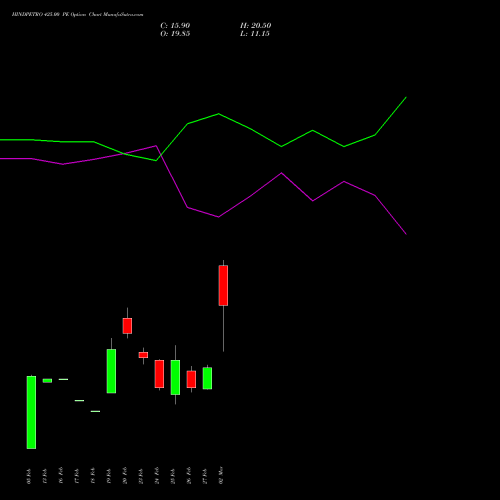Click the 24 Feb date label
This screenshot has height=500, width=500.
157,475
